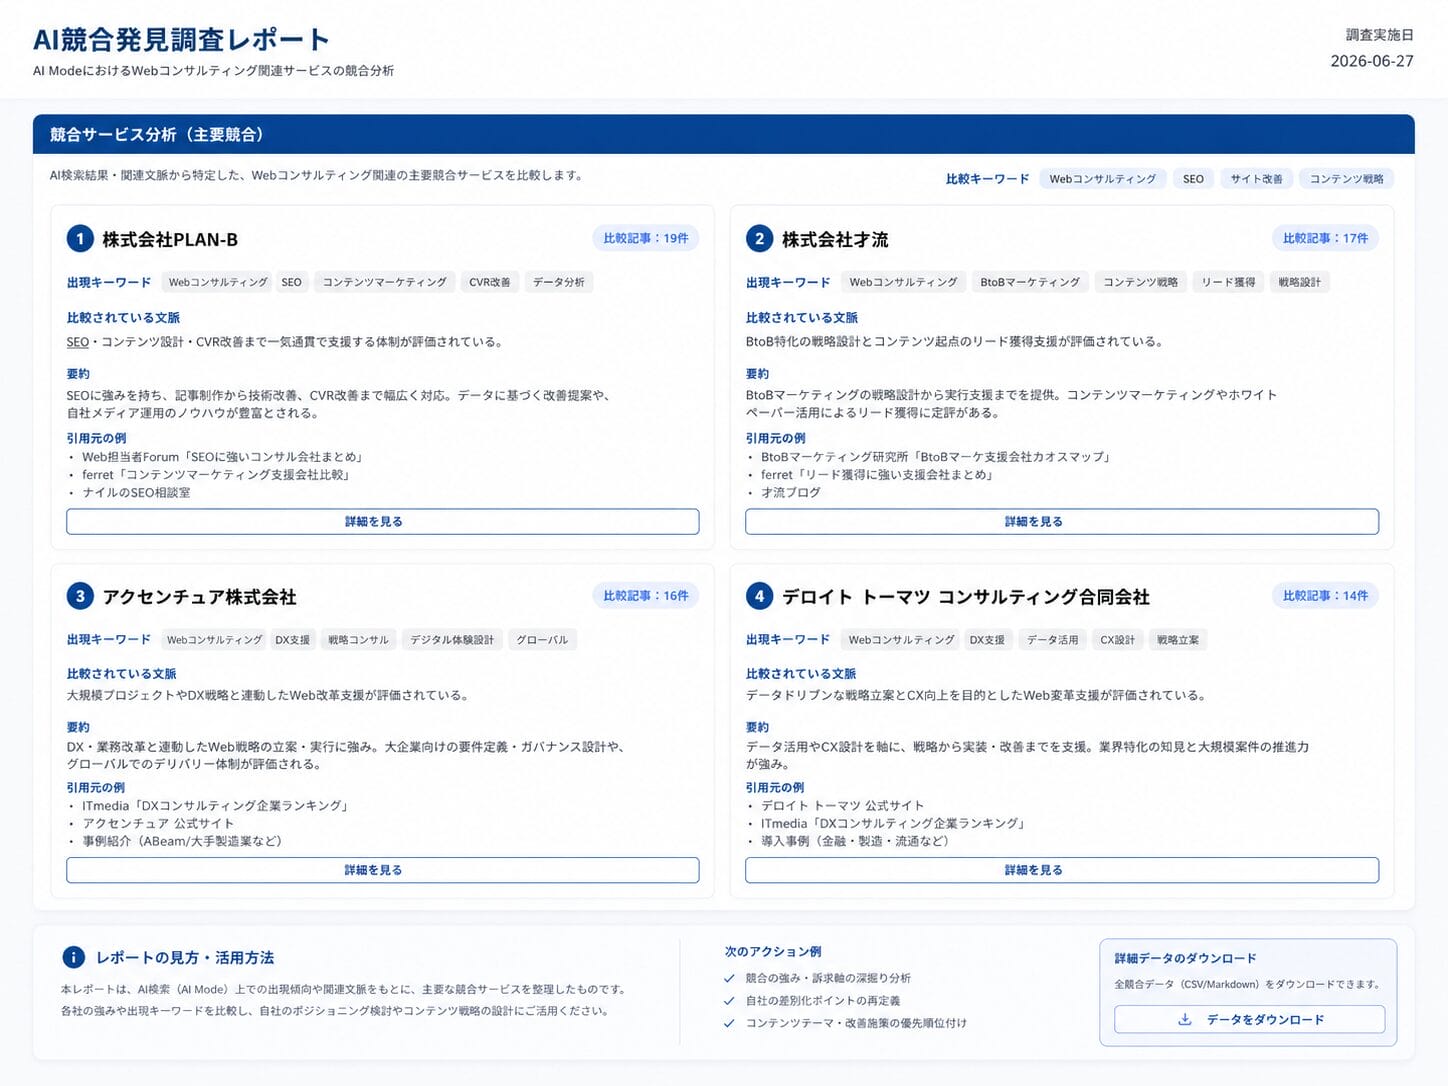Click the 詳細データのダウンロード heading

coord(1185,958)
